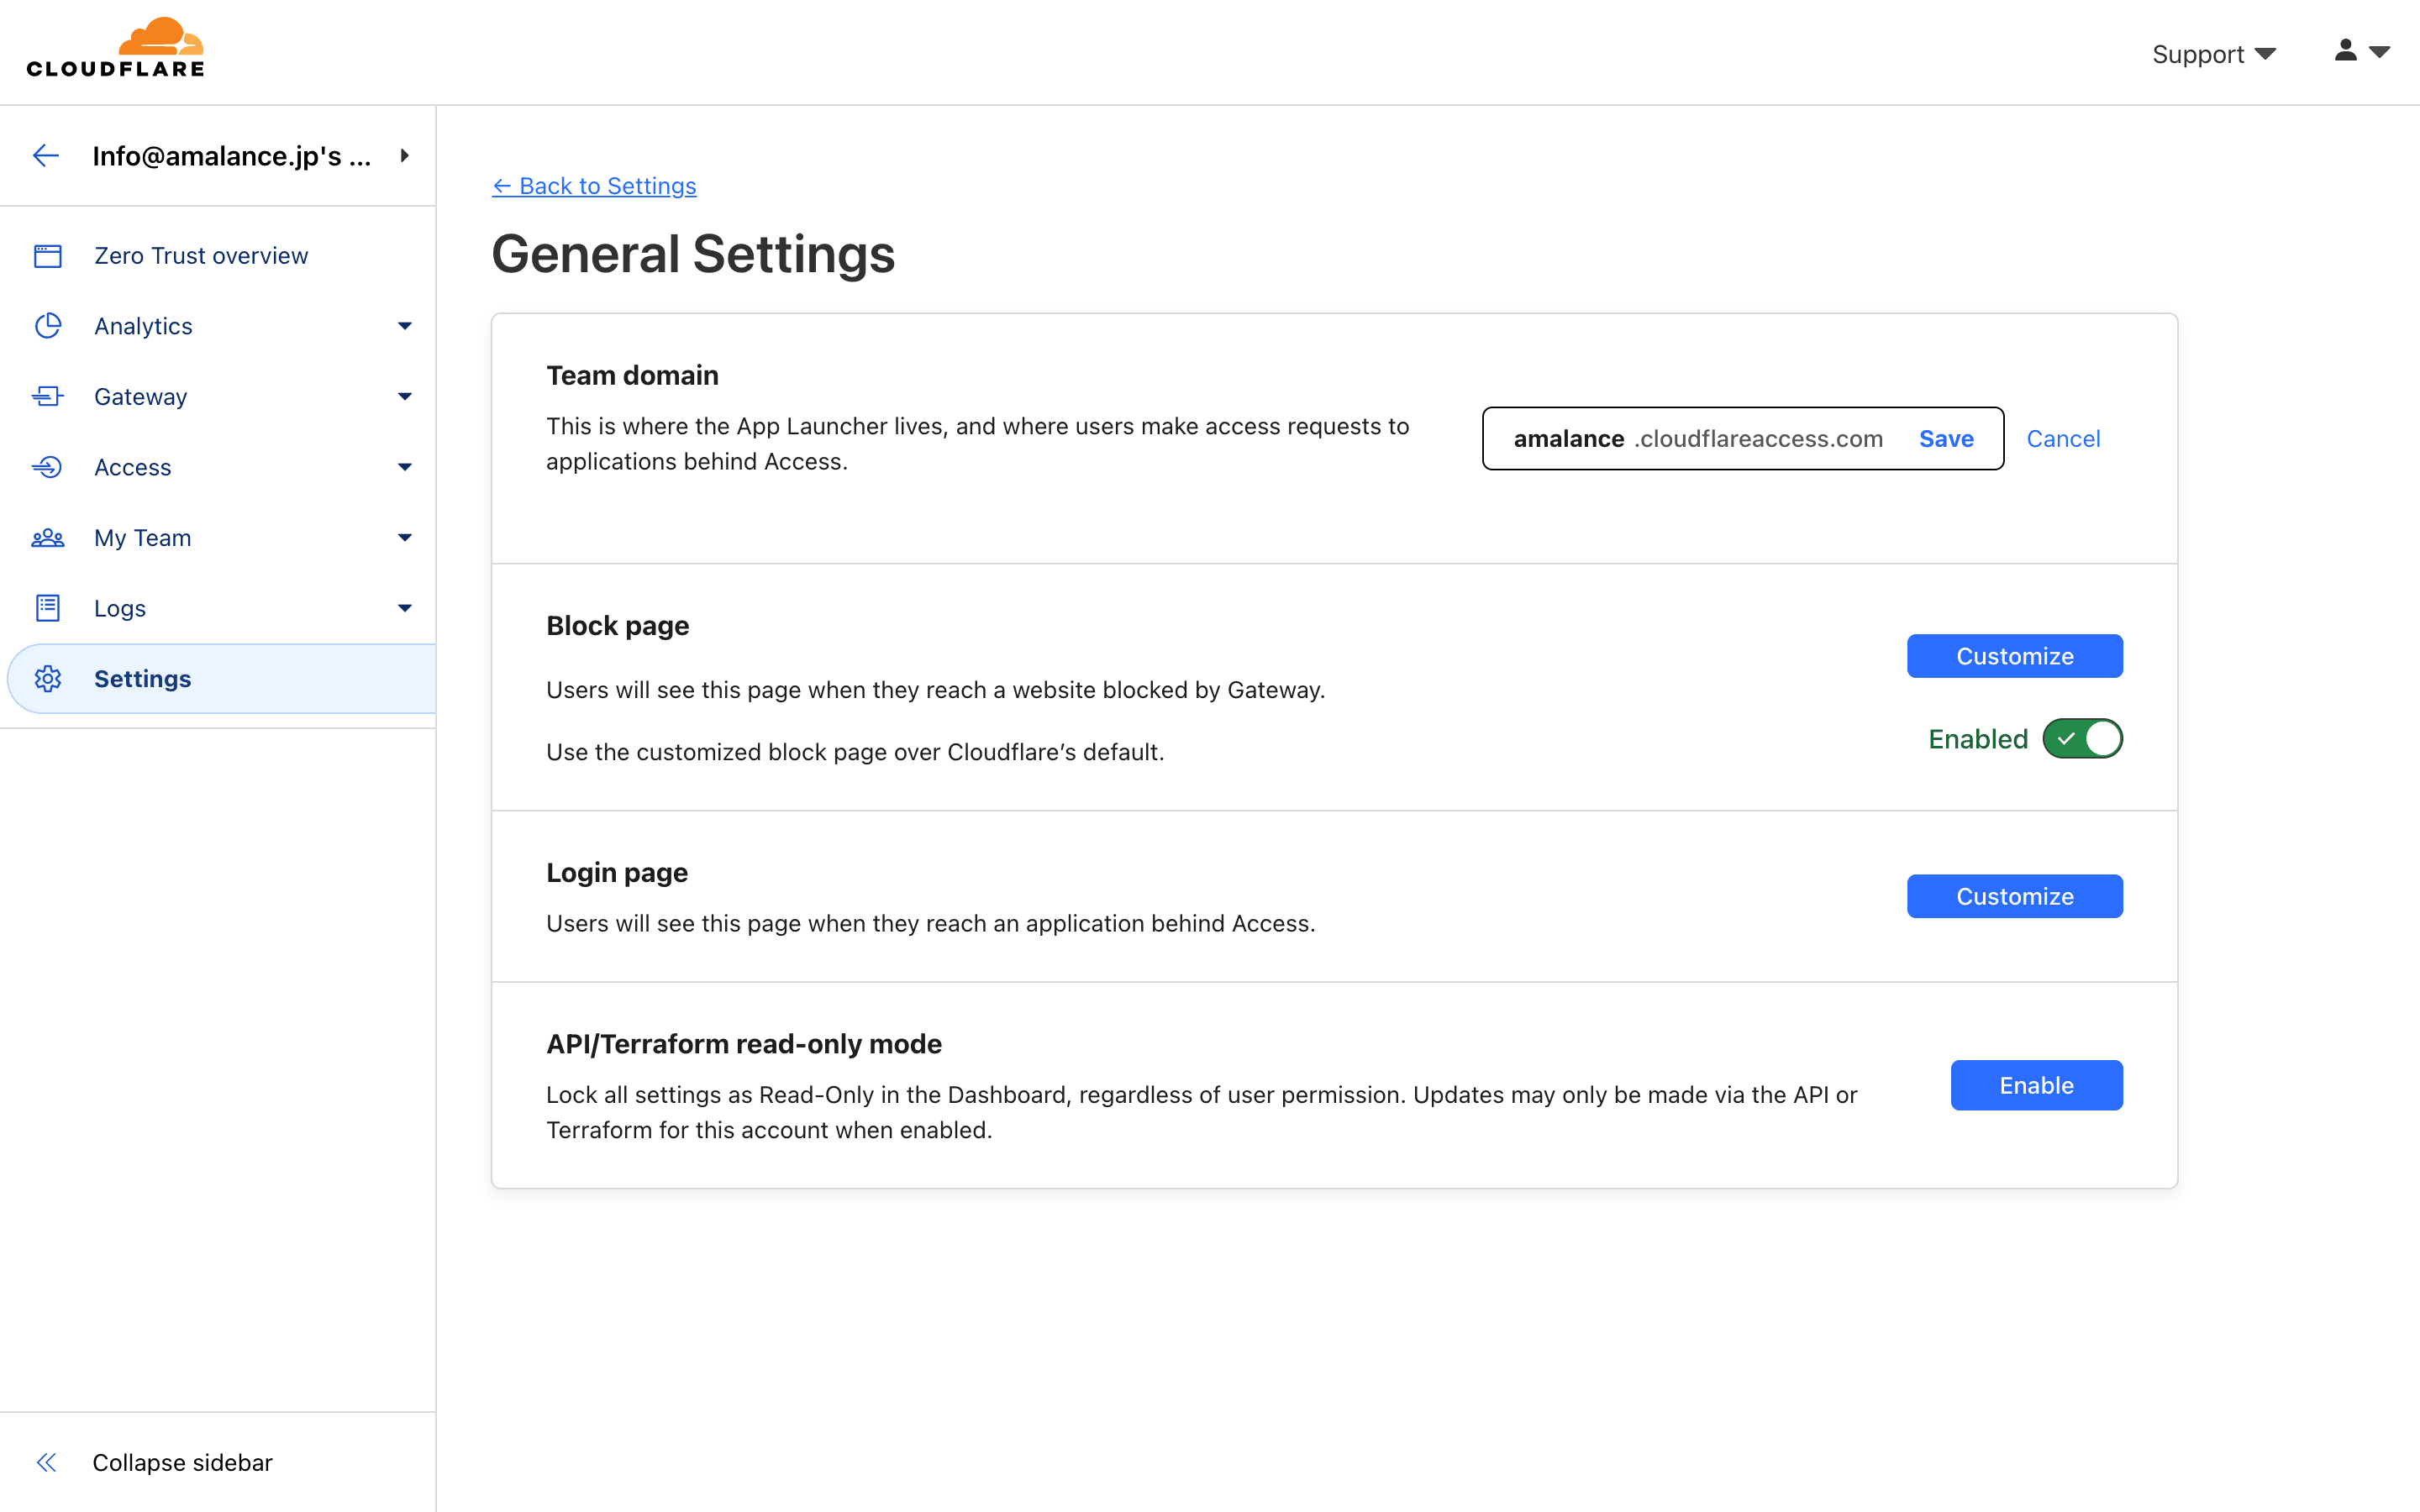
Task: Click the Analytics pie chart icon
Action: pos(48,326)
